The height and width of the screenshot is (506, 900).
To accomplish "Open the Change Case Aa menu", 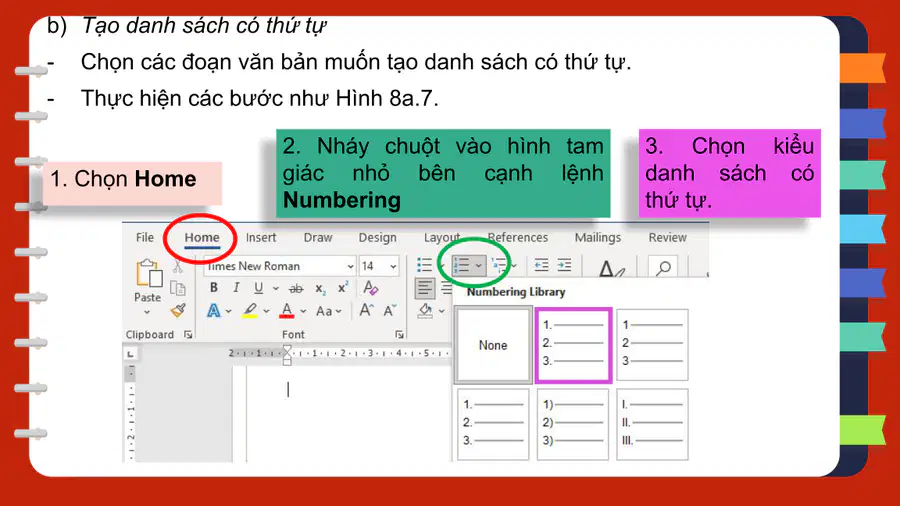I will coord(329,311).
